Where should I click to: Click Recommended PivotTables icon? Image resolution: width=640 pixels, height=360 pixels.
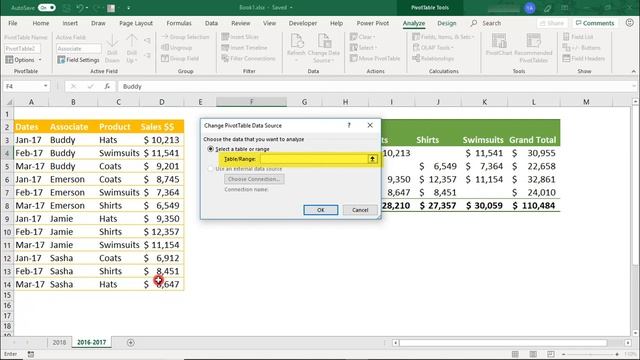(x=533, y=41)
